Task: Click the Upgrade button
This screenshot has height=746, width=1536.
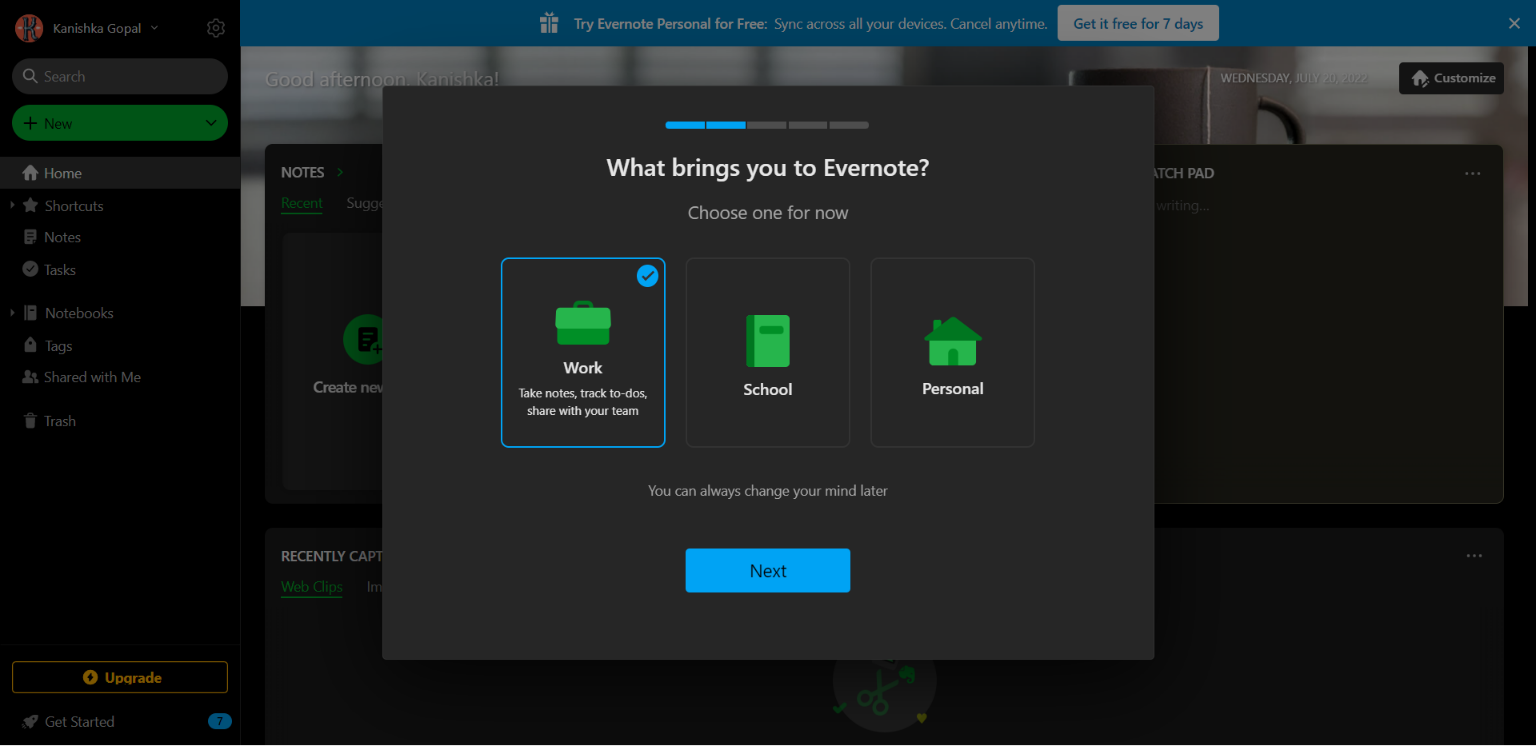Action: 120,677
